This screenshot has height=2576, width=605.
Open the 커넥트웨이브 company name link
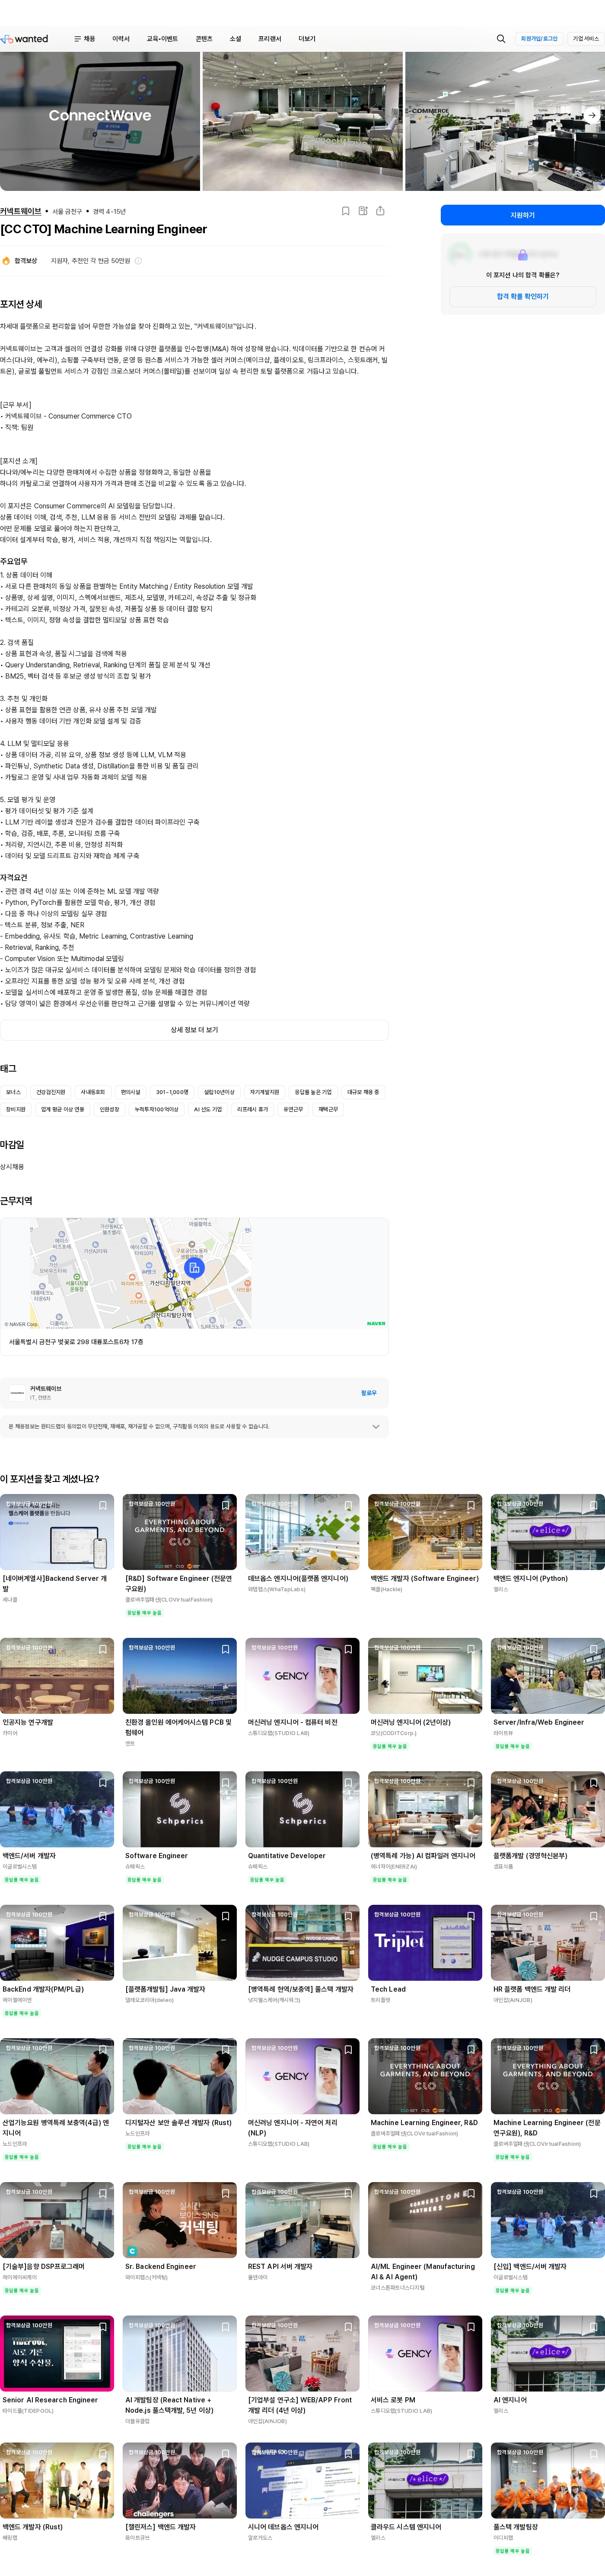(21, 211)
